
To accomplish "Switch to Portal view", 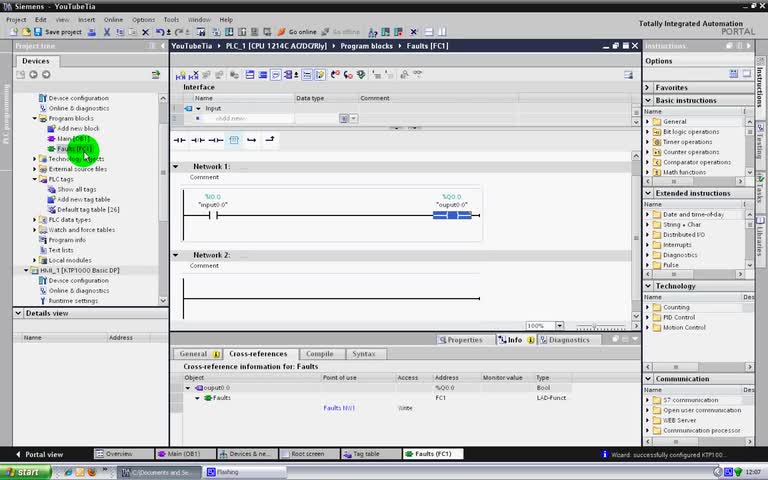I will point(40,454).
